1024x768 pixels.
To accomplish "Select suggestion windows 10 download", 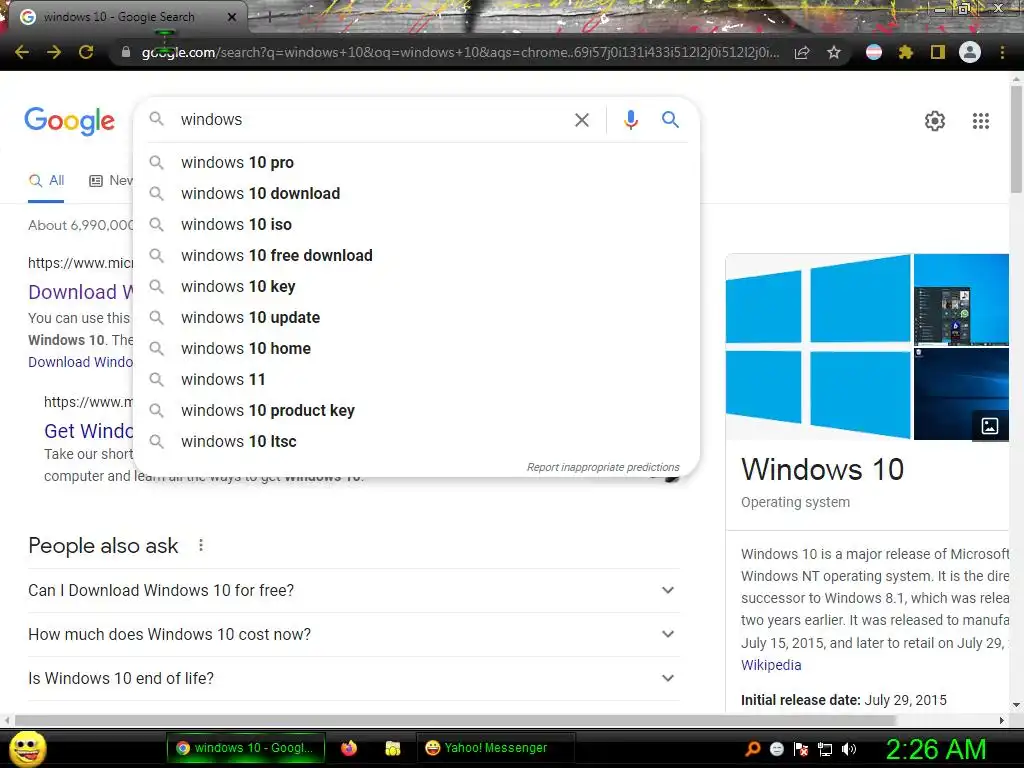I will tap(416, 193).
